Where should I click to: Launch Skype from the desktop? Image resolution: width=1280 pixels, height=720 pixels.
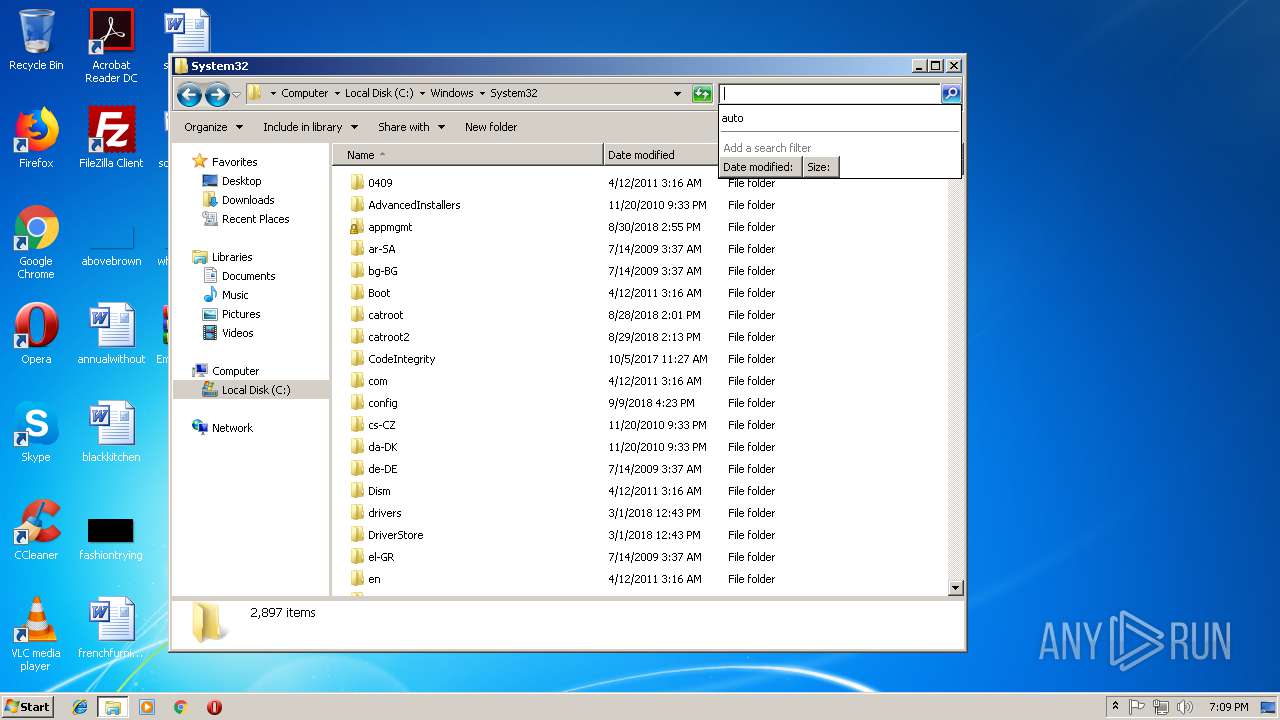[36, 432]
